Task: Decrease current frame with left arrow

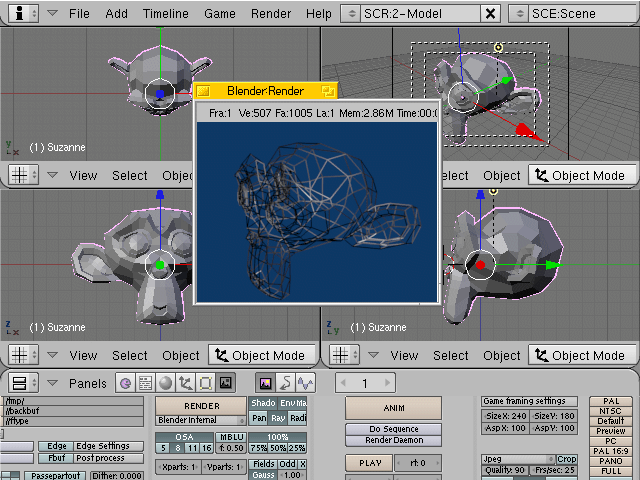Action: point(343,383)
